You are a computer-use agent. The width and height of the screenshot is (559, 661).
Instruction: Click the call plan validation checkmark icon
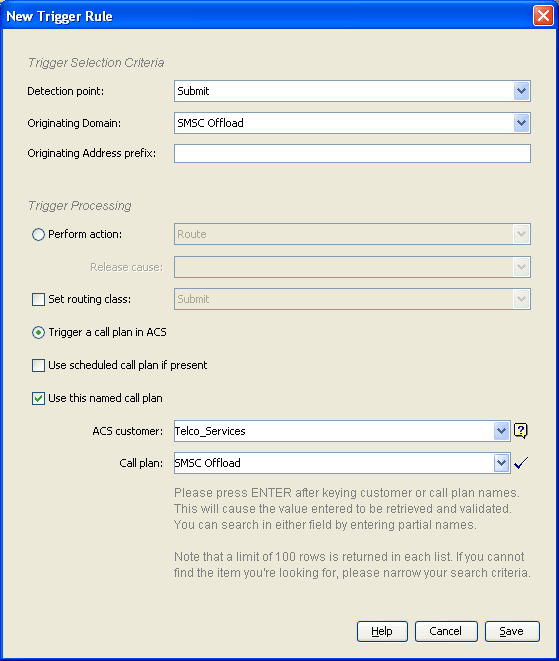click(521, 463)
